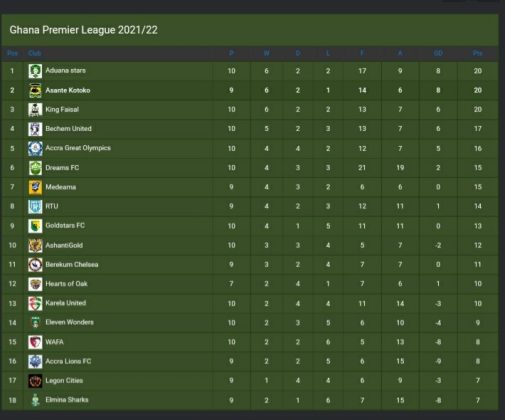Click the Ghana Premier League 2021/22 title
The height and width of the screenshot is (420, 505).
pos(83,30)
